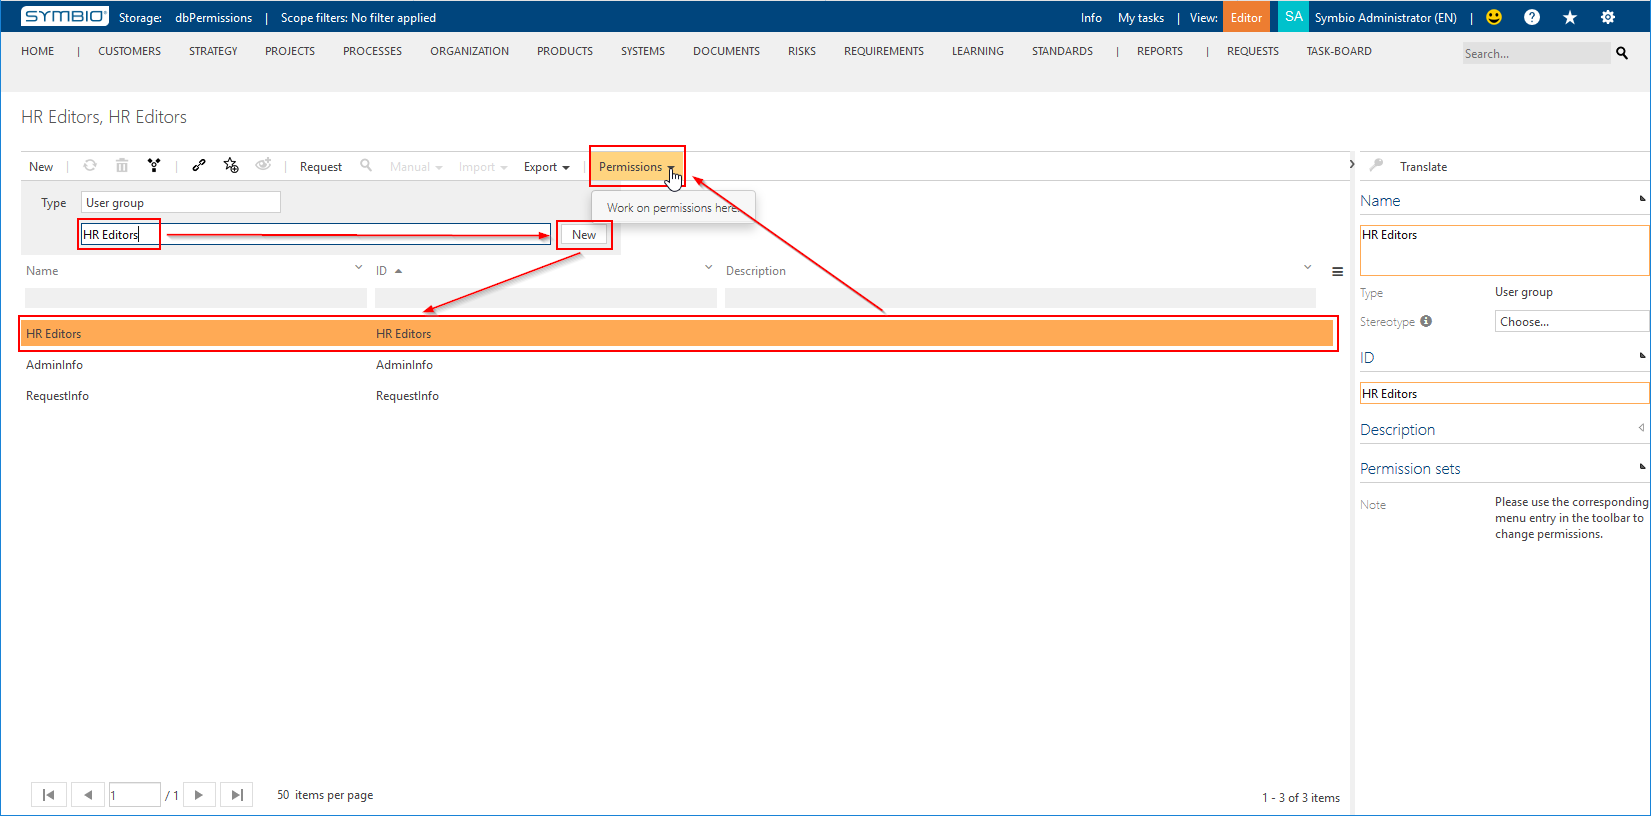Open Description column filter chevron
Viewport: 1651px width, 816px height.
click(1307, 267)
